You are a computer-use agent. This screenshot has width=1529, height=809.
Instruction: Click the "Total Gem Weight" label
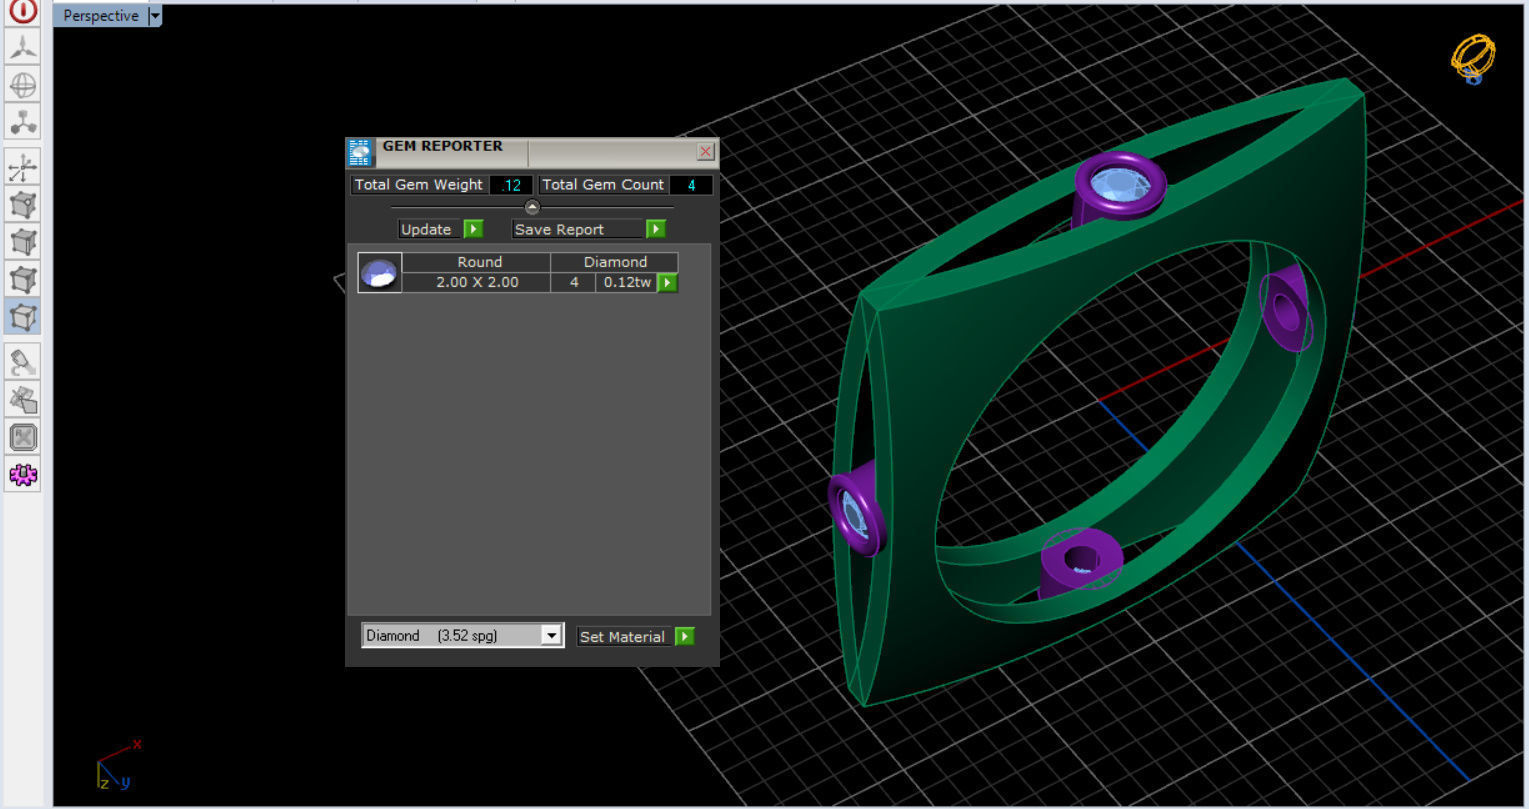pos(418,185)
